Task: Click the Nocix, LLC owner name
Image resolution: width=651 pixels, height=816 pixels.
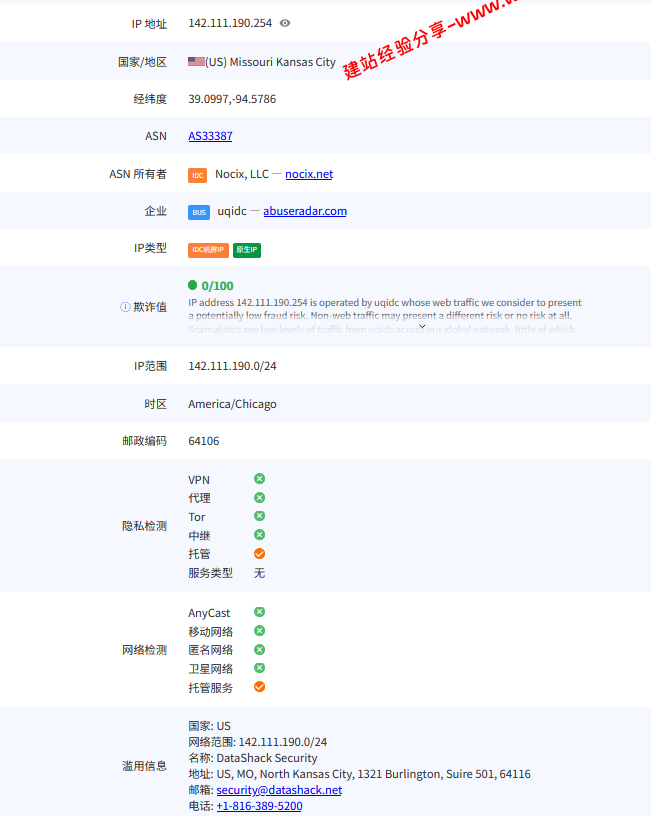Action: pos(242,174)
